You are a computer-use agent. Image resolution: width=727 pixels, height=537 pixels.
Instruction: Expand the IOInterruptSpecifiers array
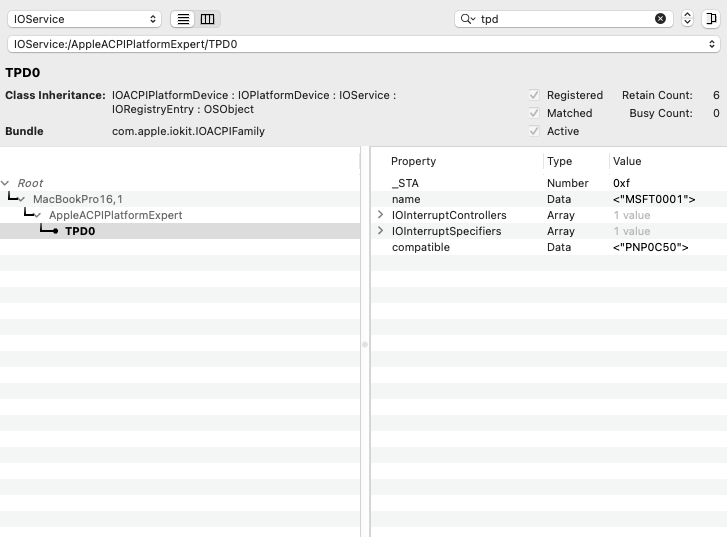pyautogui.click(x=380, y=231)
